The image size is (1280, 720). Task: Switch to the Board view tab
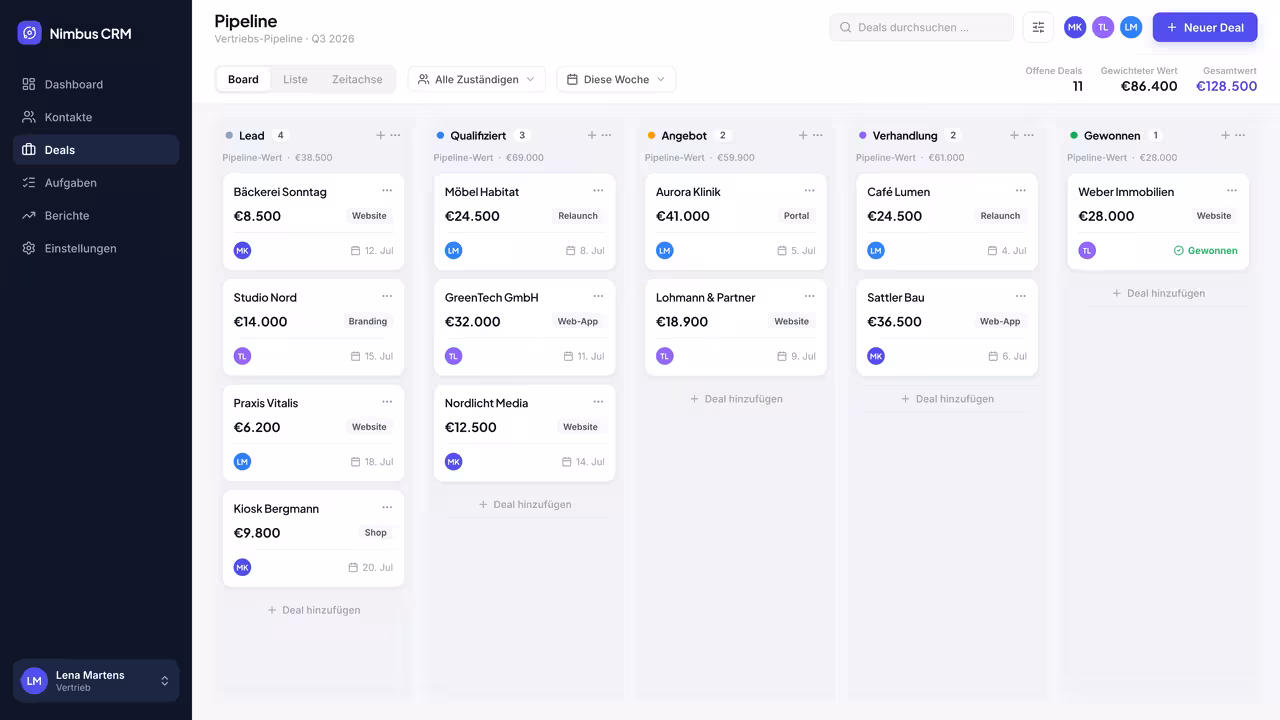(243, 79)
